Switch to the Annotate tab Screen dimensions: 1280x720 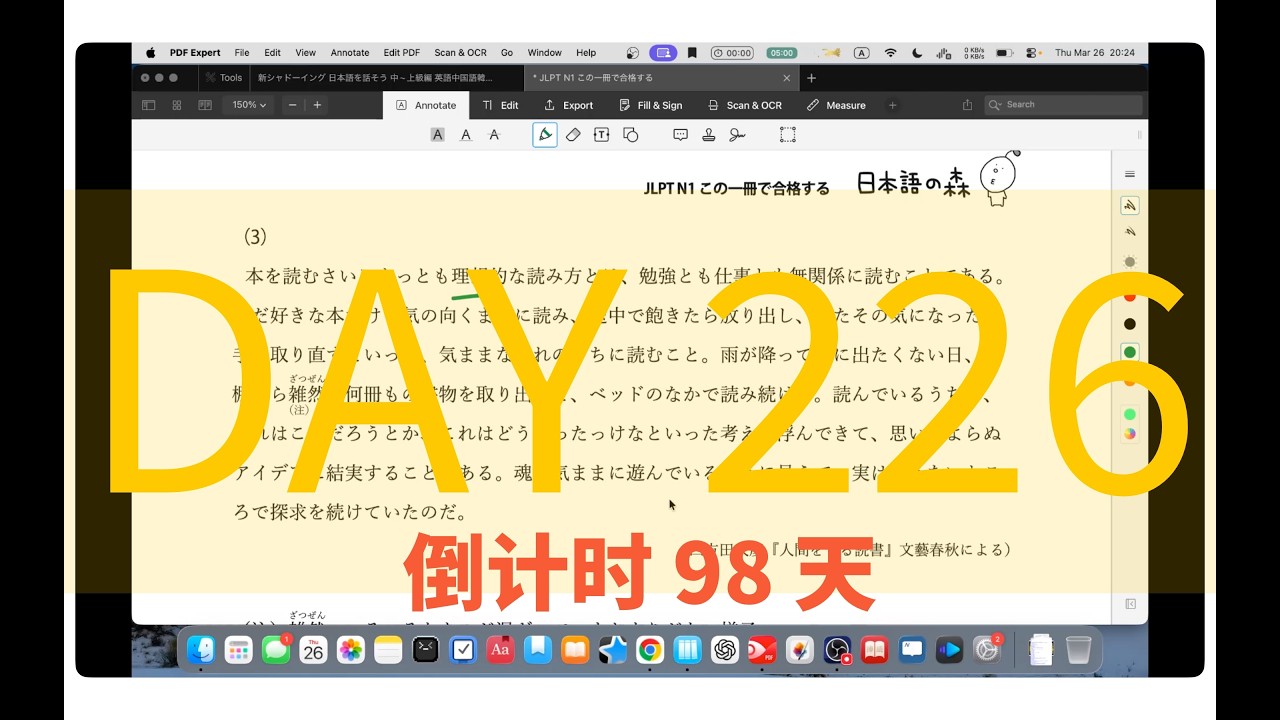(426, 105)
